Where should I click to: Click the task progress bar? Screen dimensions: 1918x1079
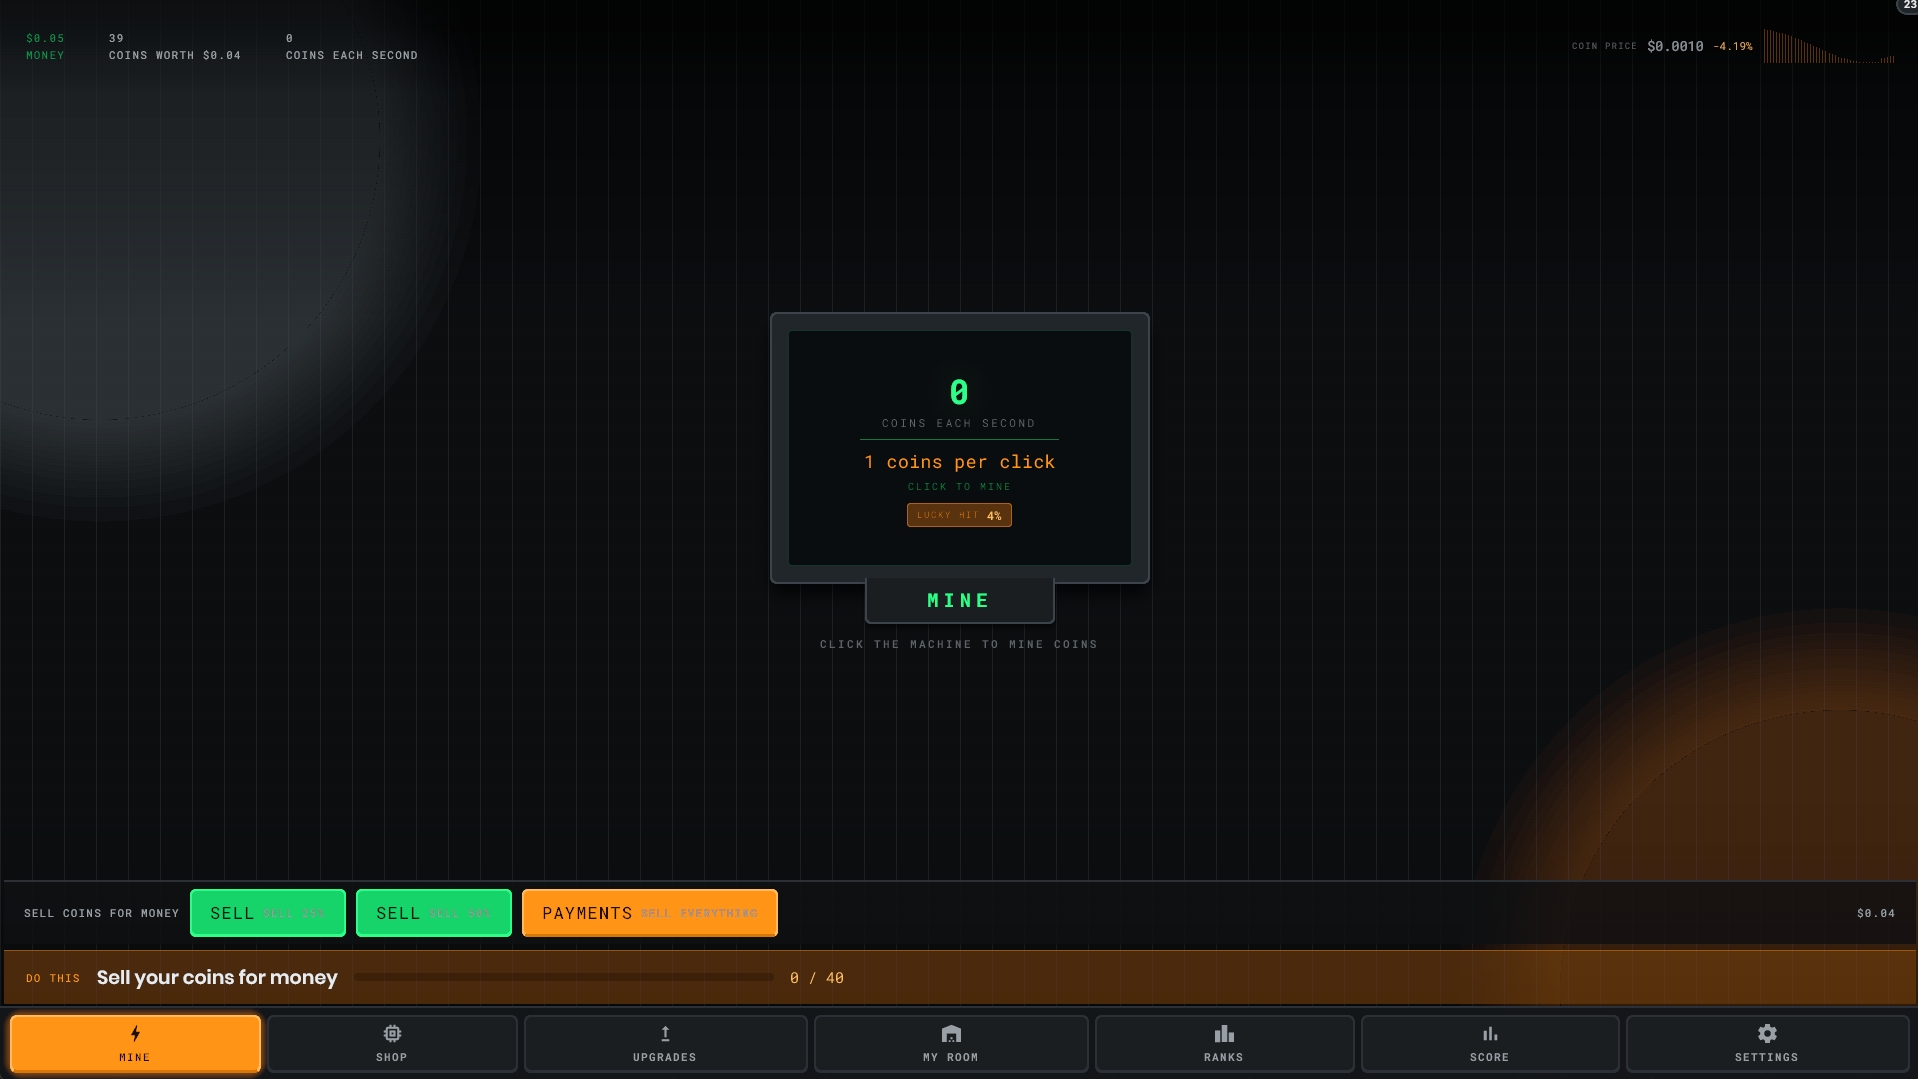click(x=564, y=977)
